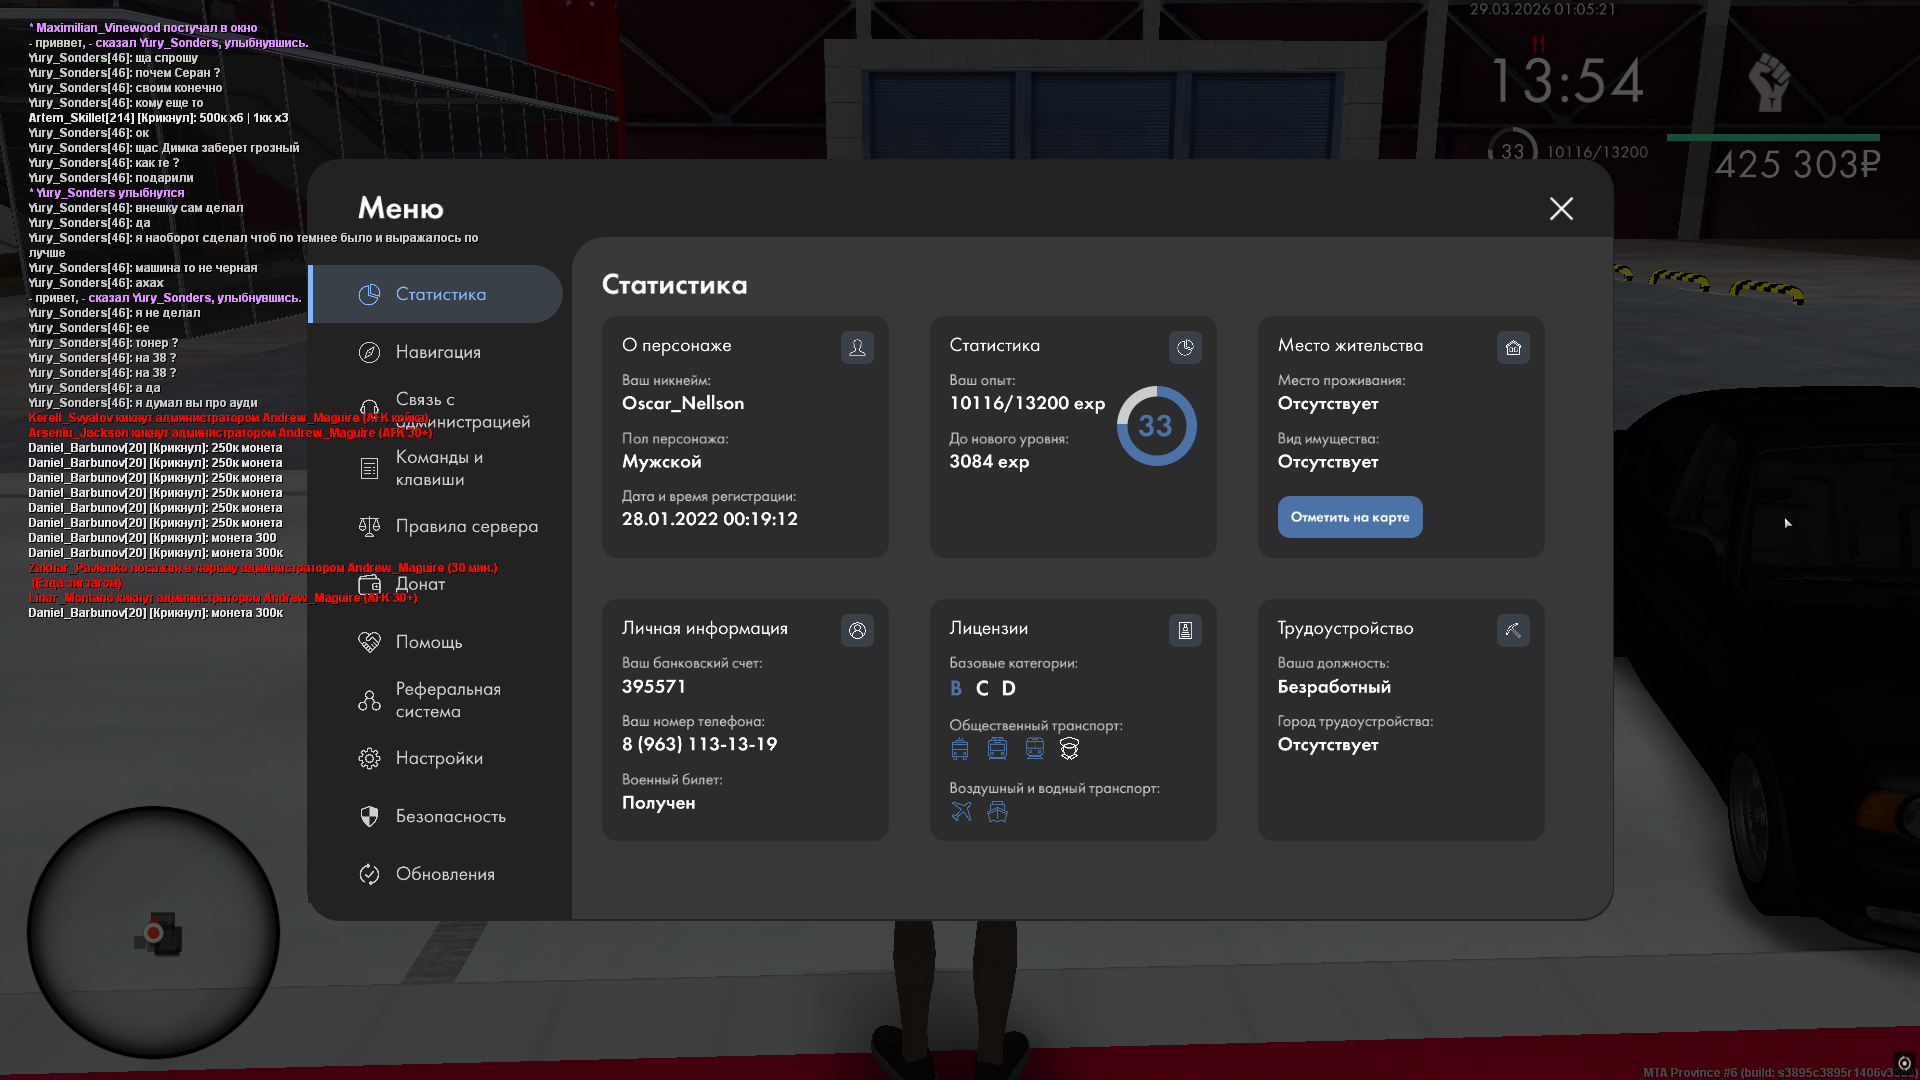Select the Безопасность menu entry

click(450, 816)
